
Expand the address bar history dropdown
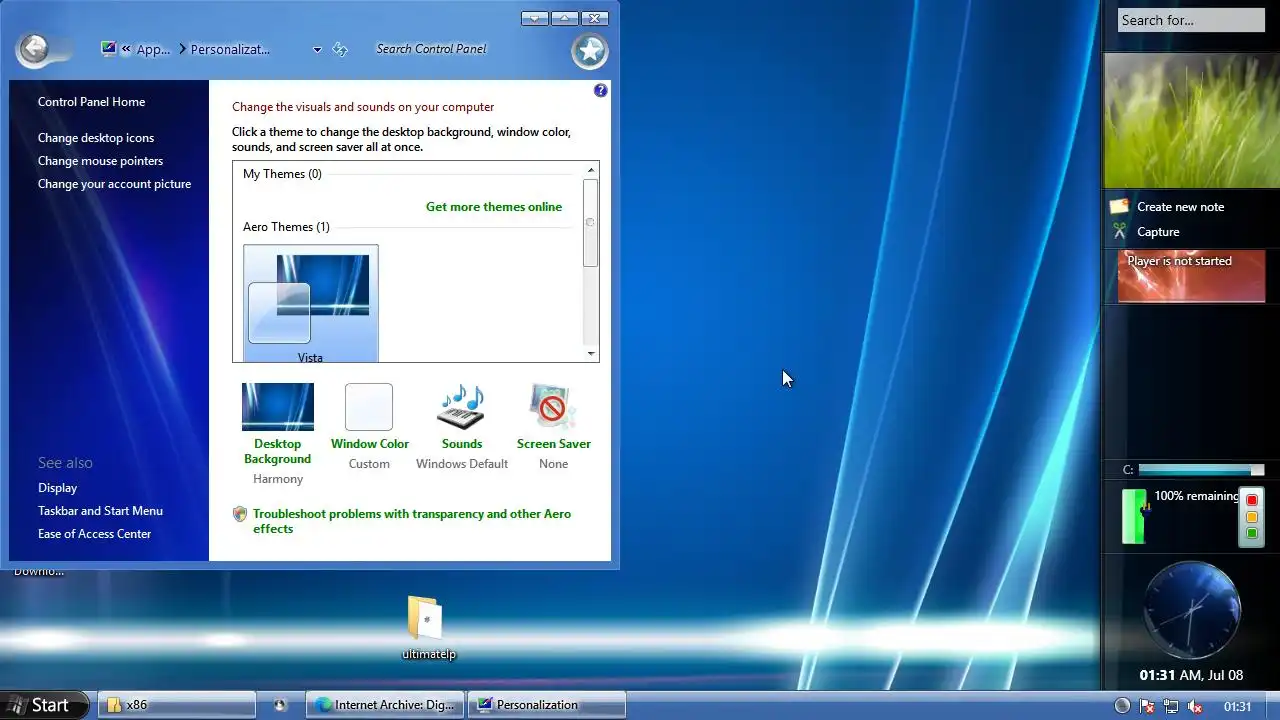coord(317,49)
